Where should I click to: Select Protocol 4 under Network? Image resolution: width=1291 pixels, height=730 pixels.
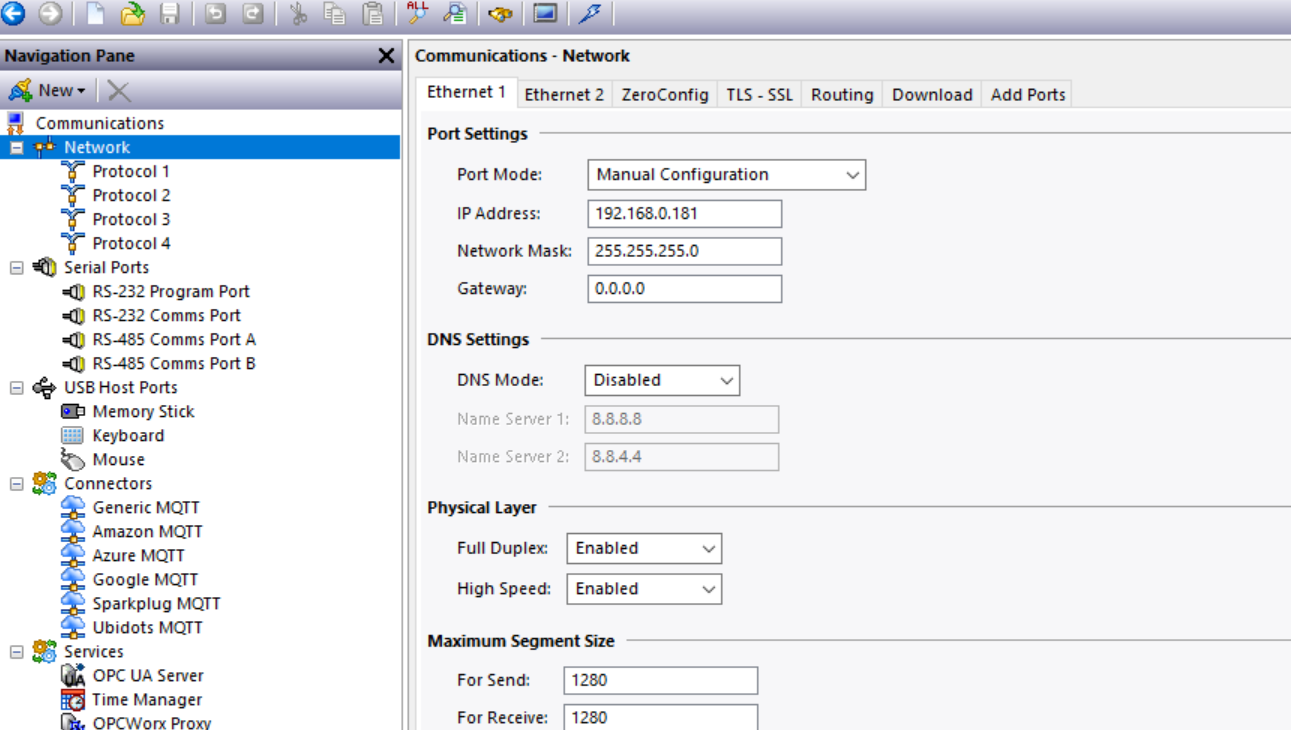pyautogui.click(x=131, y=243)
